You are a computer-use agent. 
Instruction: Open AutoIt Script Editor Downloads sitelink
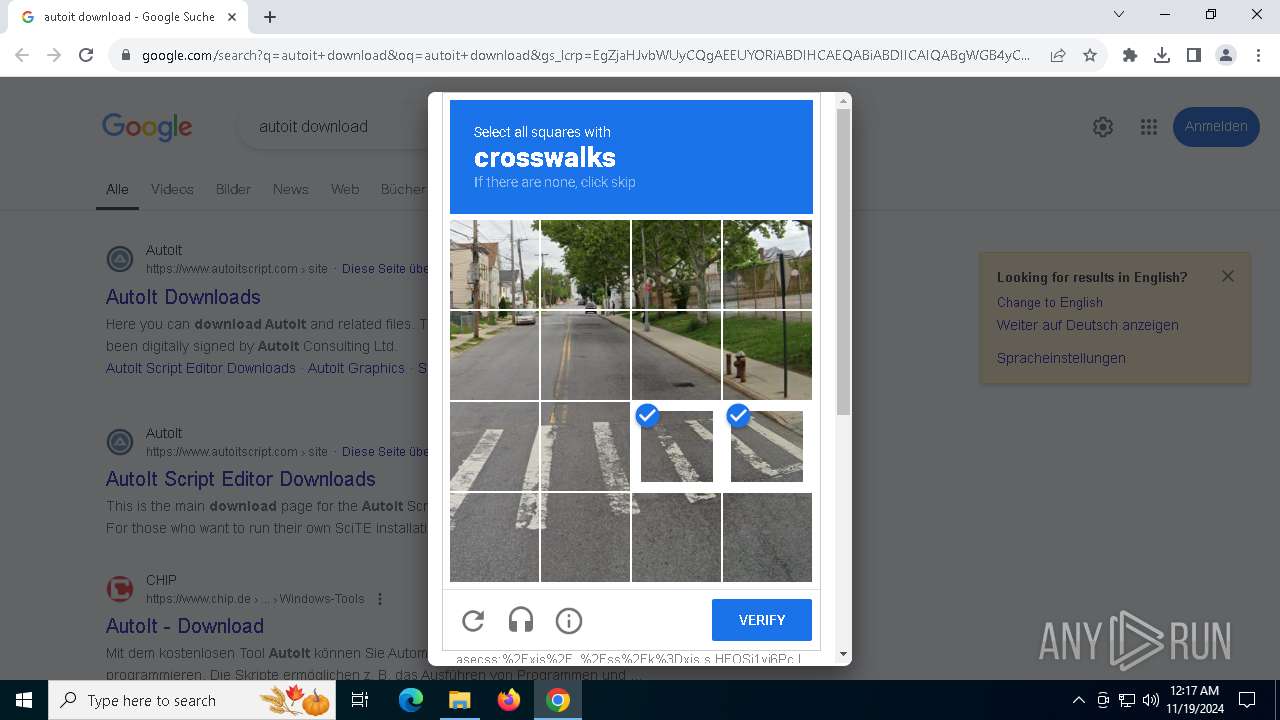(x=201, y=368)
